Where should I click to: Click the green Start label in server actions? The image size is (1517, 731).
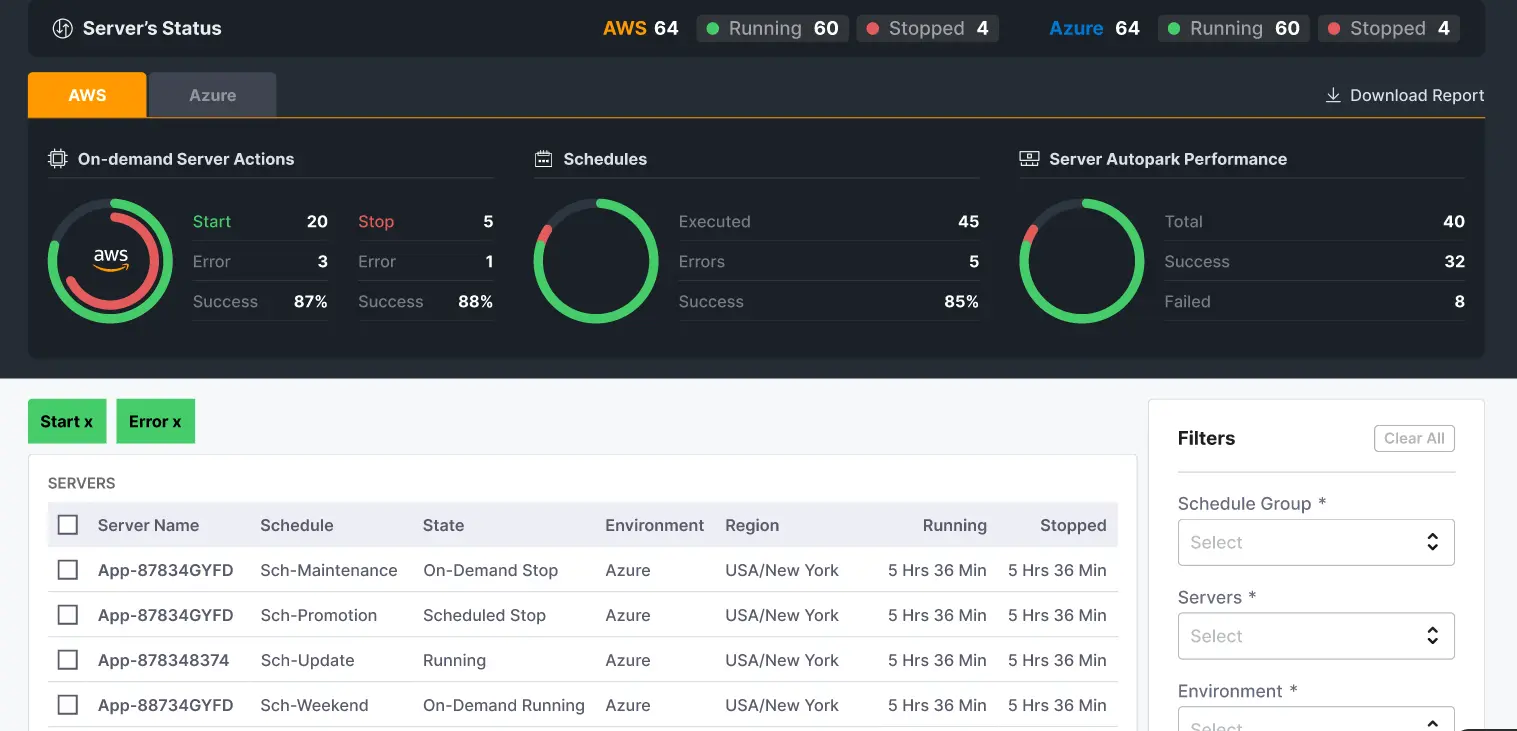(212, 221)
